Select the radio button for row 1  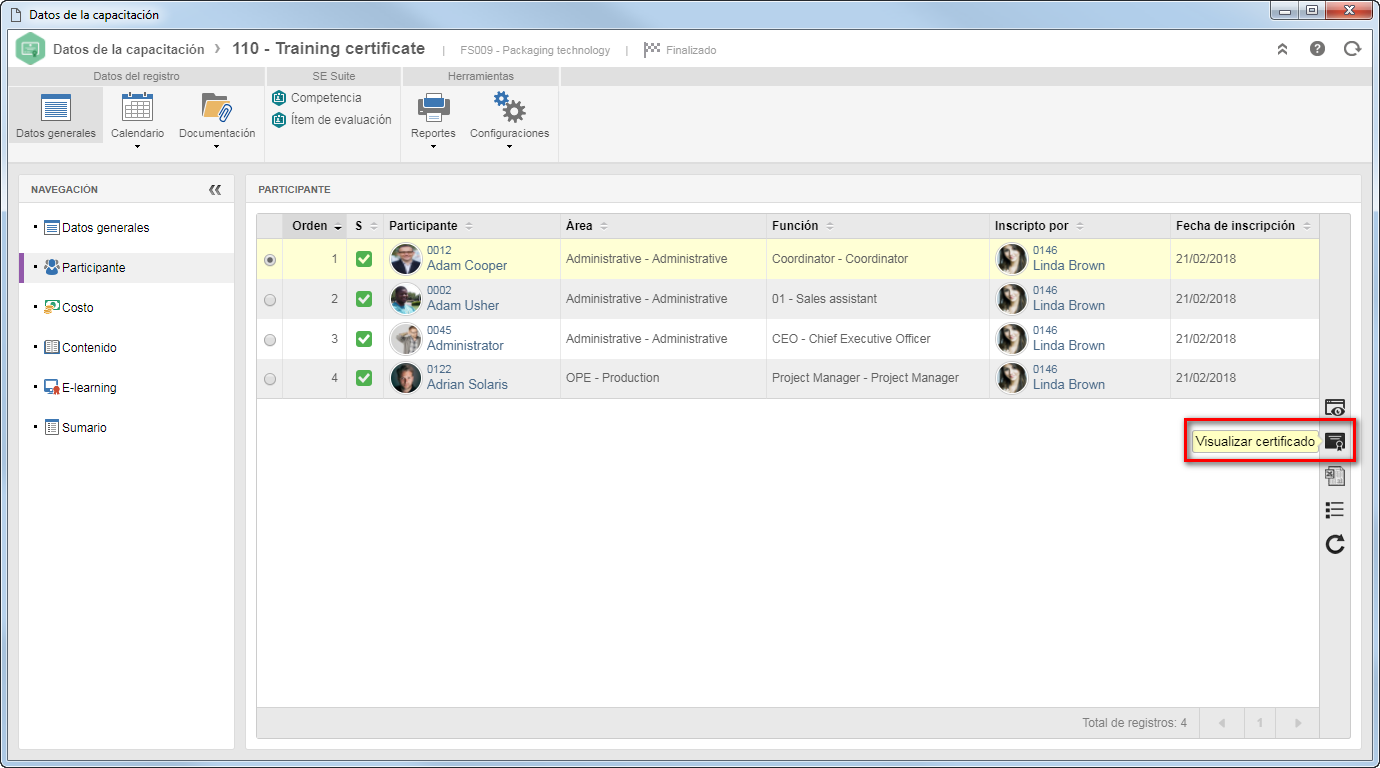coord(270,260)
